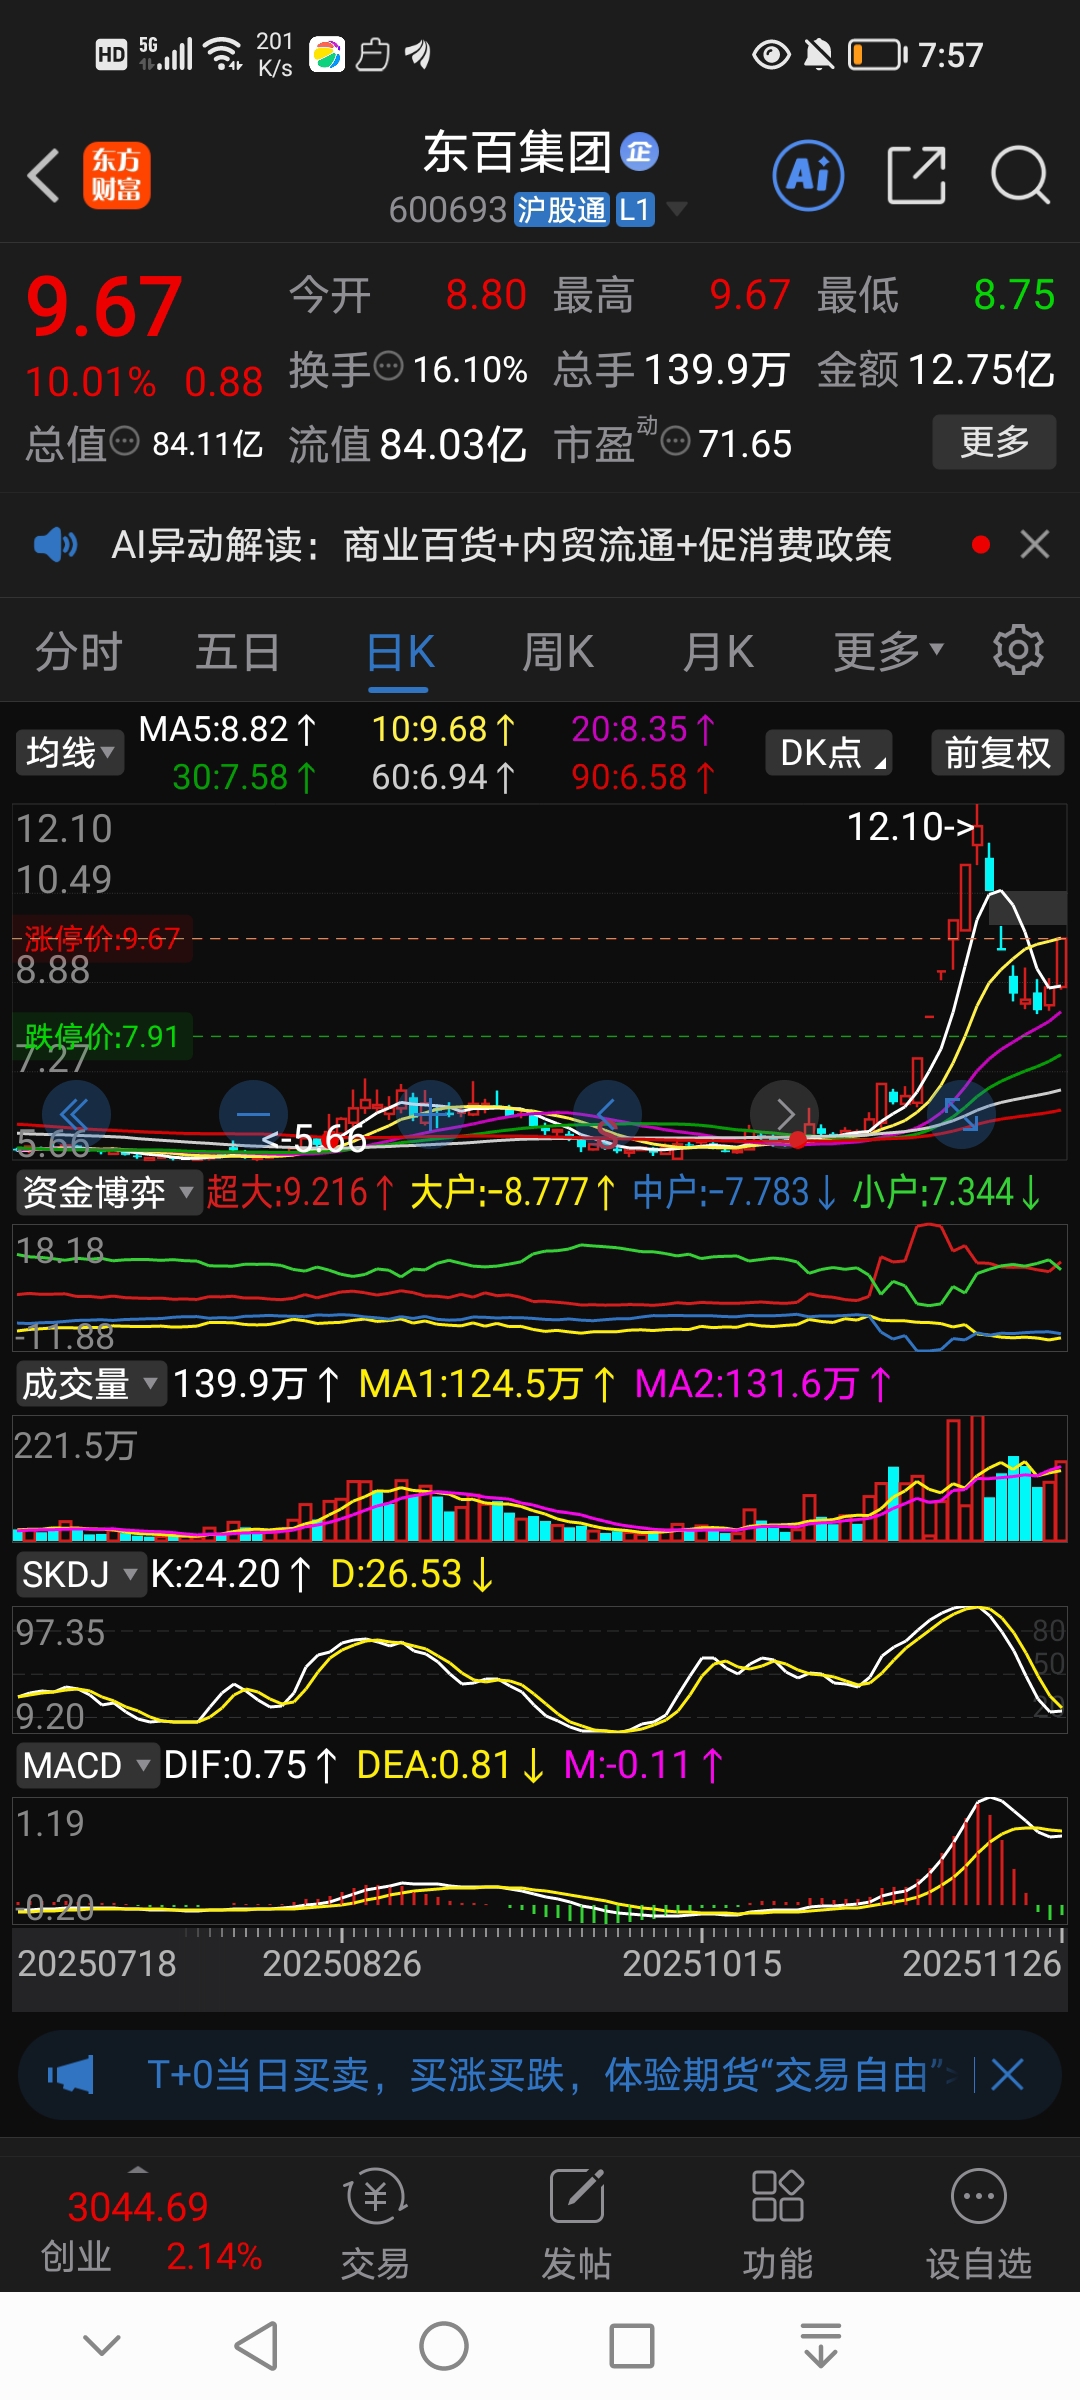Tap the 超大:9.216 capital flow value

pyautogui.click(x=299, y=1192)
